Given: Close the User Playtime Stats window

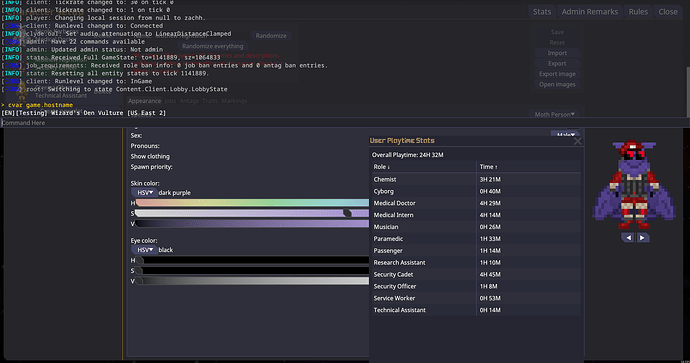Looking at the screenshot, I should coord(577,141).
